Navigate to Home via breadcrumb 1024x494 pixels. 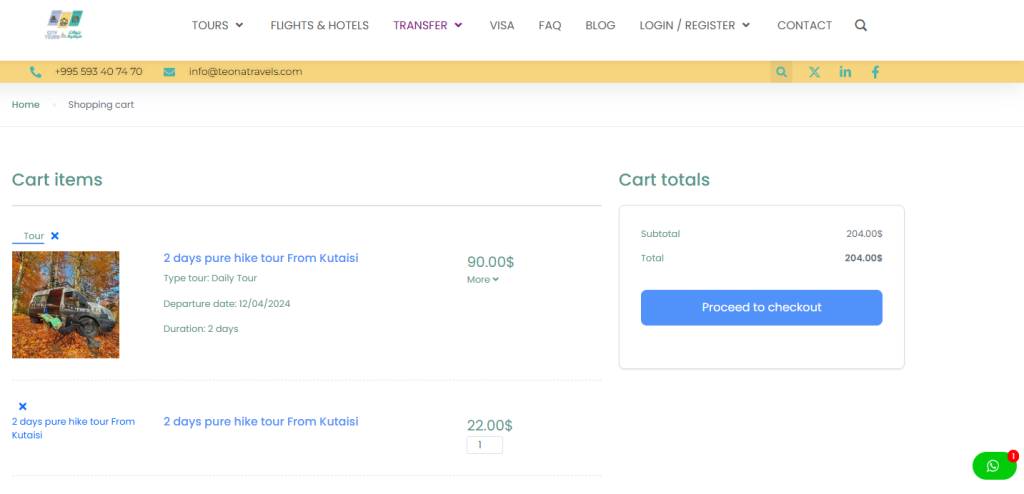pos(26,104)
